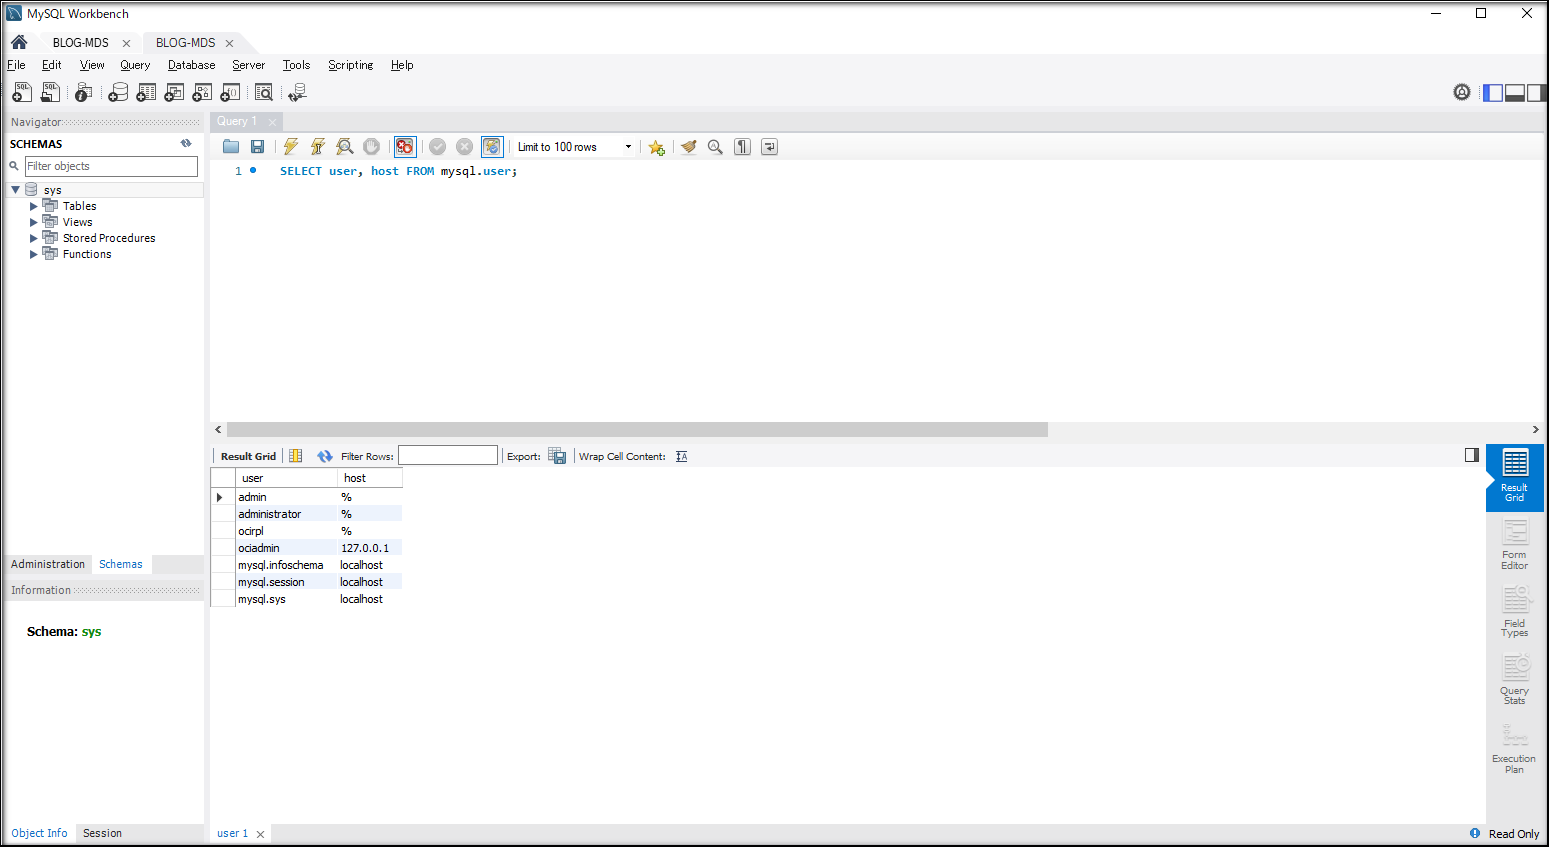
Task: Create a new view icon
Action: coord(174,92)
